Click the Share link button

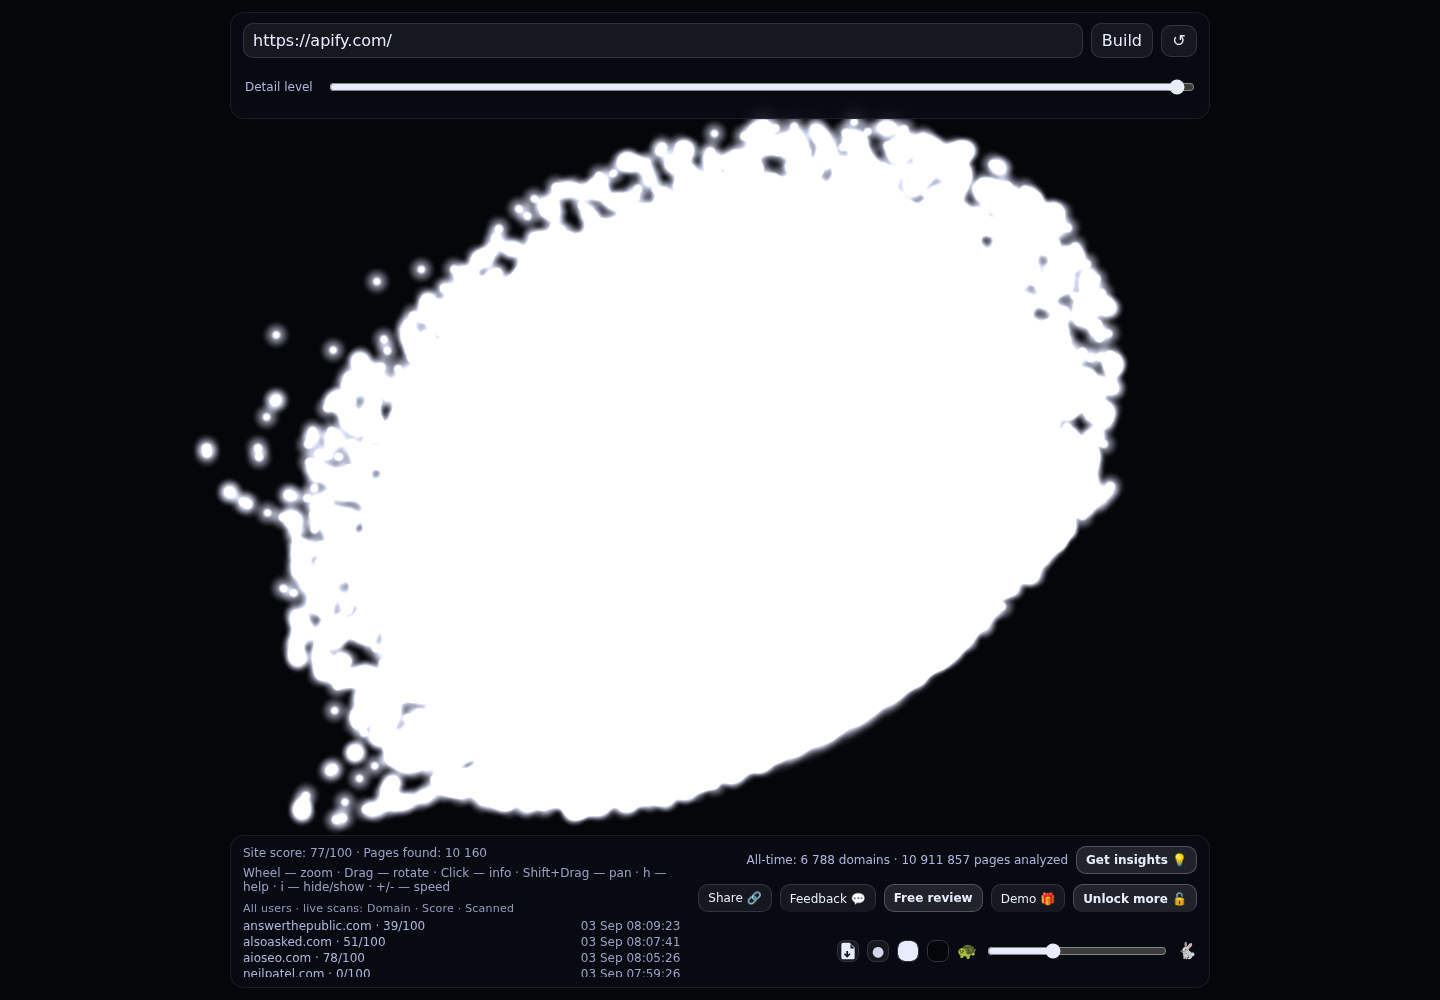pos(735,898)
